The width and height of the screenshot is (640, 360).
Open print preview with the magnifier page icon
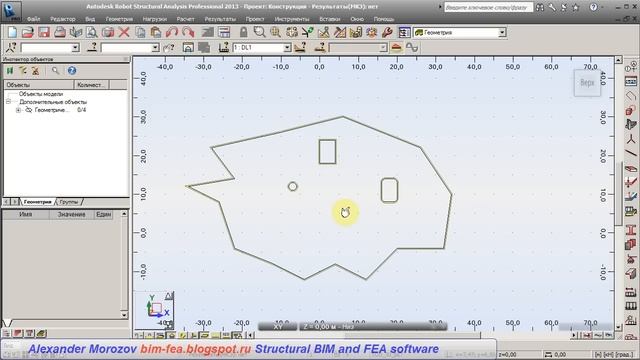click(91, 32)
